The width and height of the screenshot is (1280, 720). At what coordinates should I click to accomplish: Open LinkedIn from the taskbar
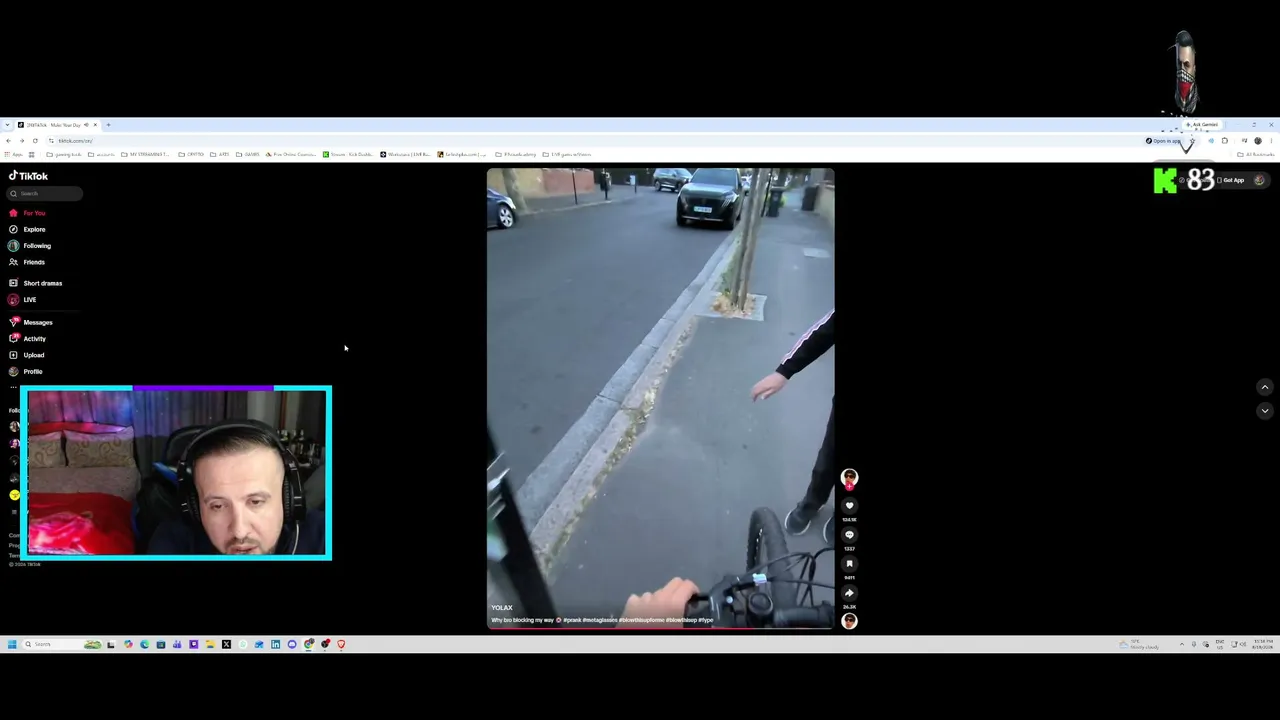[275, 644]
